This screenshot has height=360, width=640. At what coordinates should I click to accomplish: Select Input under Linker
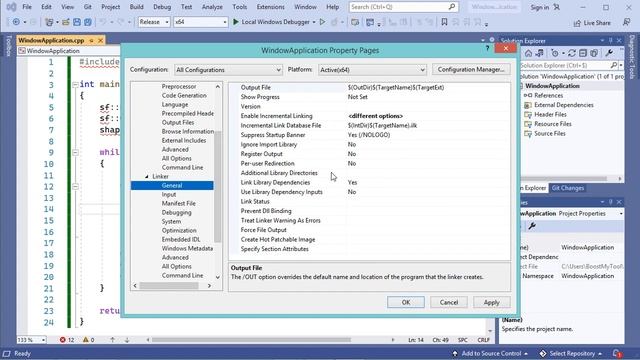[169, 194]
